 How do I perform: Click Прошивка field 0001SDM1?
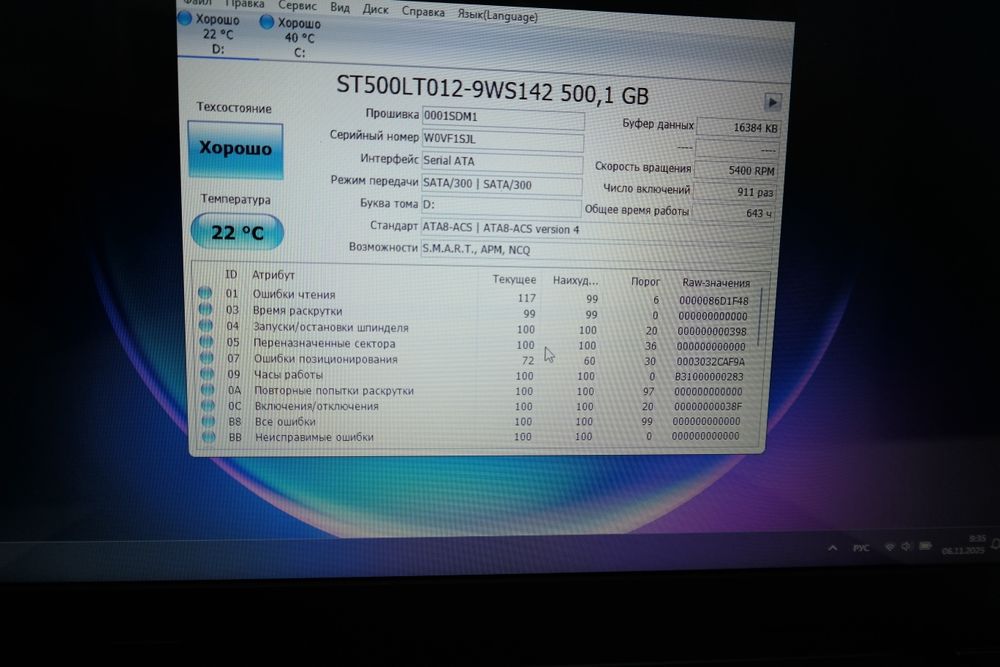pyautogui.click(x=503, y=118)
